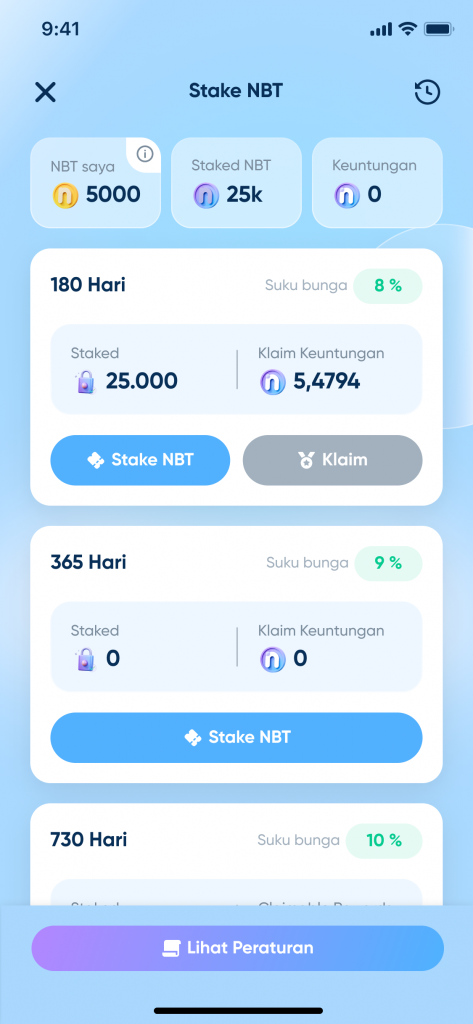Open Lihat Peraturan rules
The image size is (473, 1024).
click(238, 948)
